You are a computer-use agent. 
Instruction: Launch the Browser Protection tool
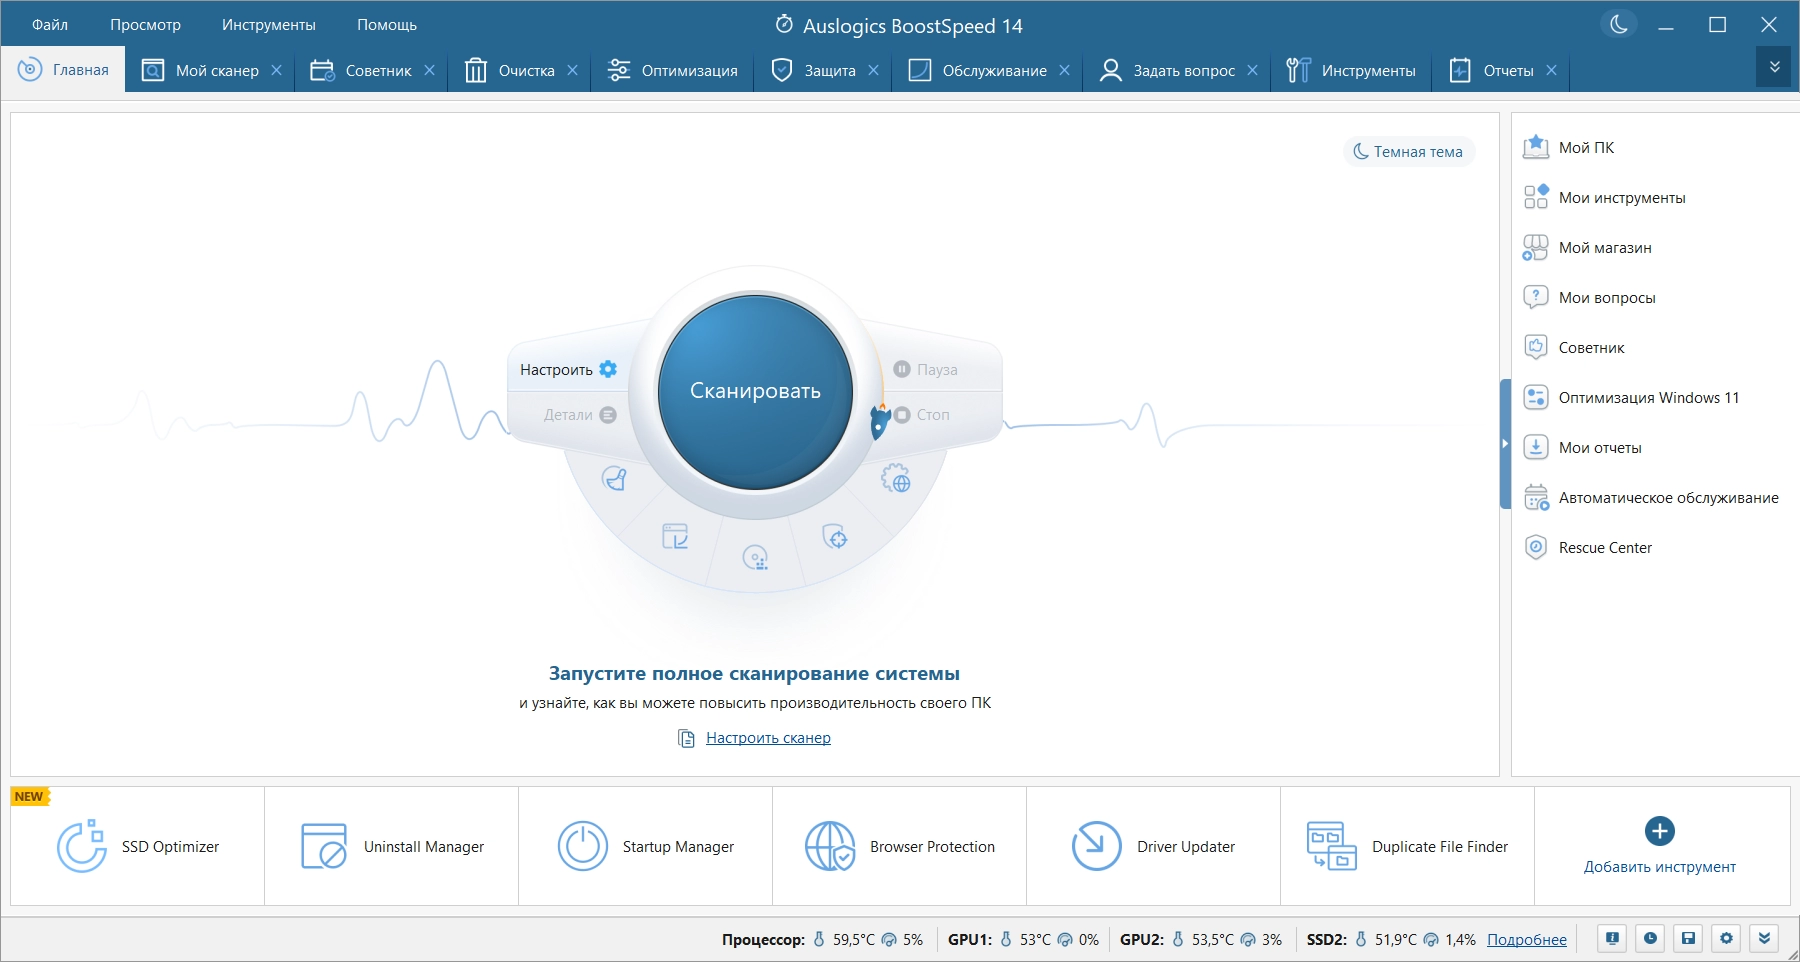(x=900, y=846)
